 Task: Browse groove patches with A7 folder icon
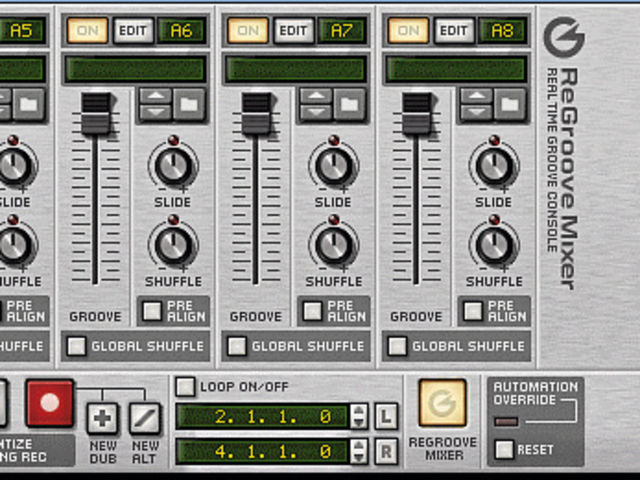tap(350, 104)
